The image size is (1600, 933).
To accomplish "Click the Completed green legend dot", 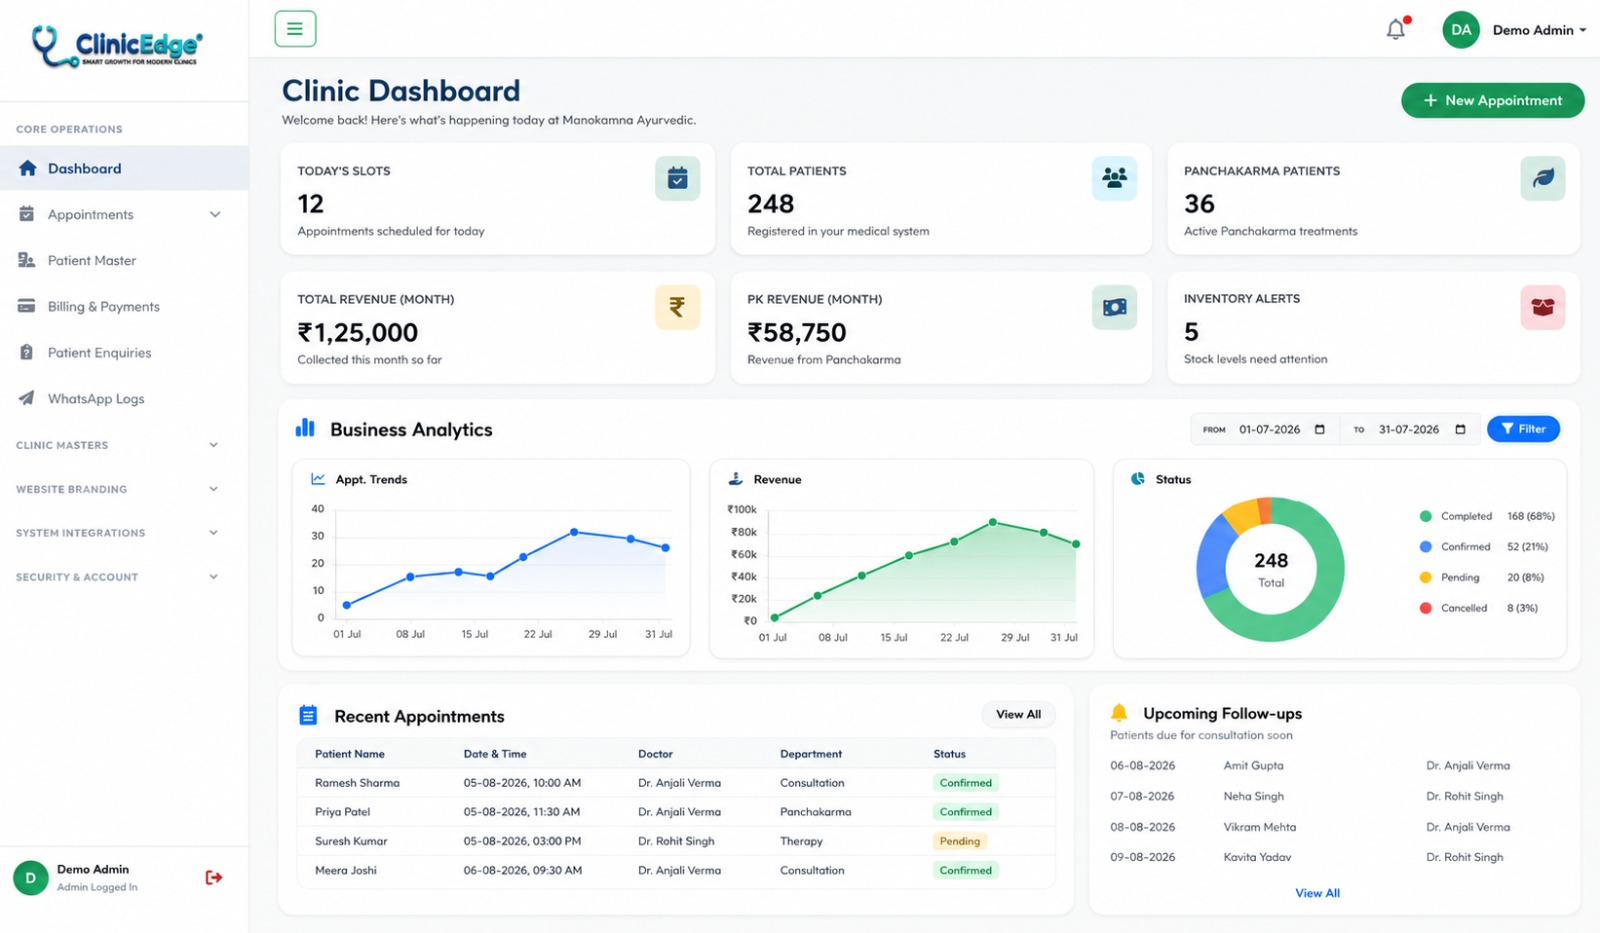I will point(1425,516).
